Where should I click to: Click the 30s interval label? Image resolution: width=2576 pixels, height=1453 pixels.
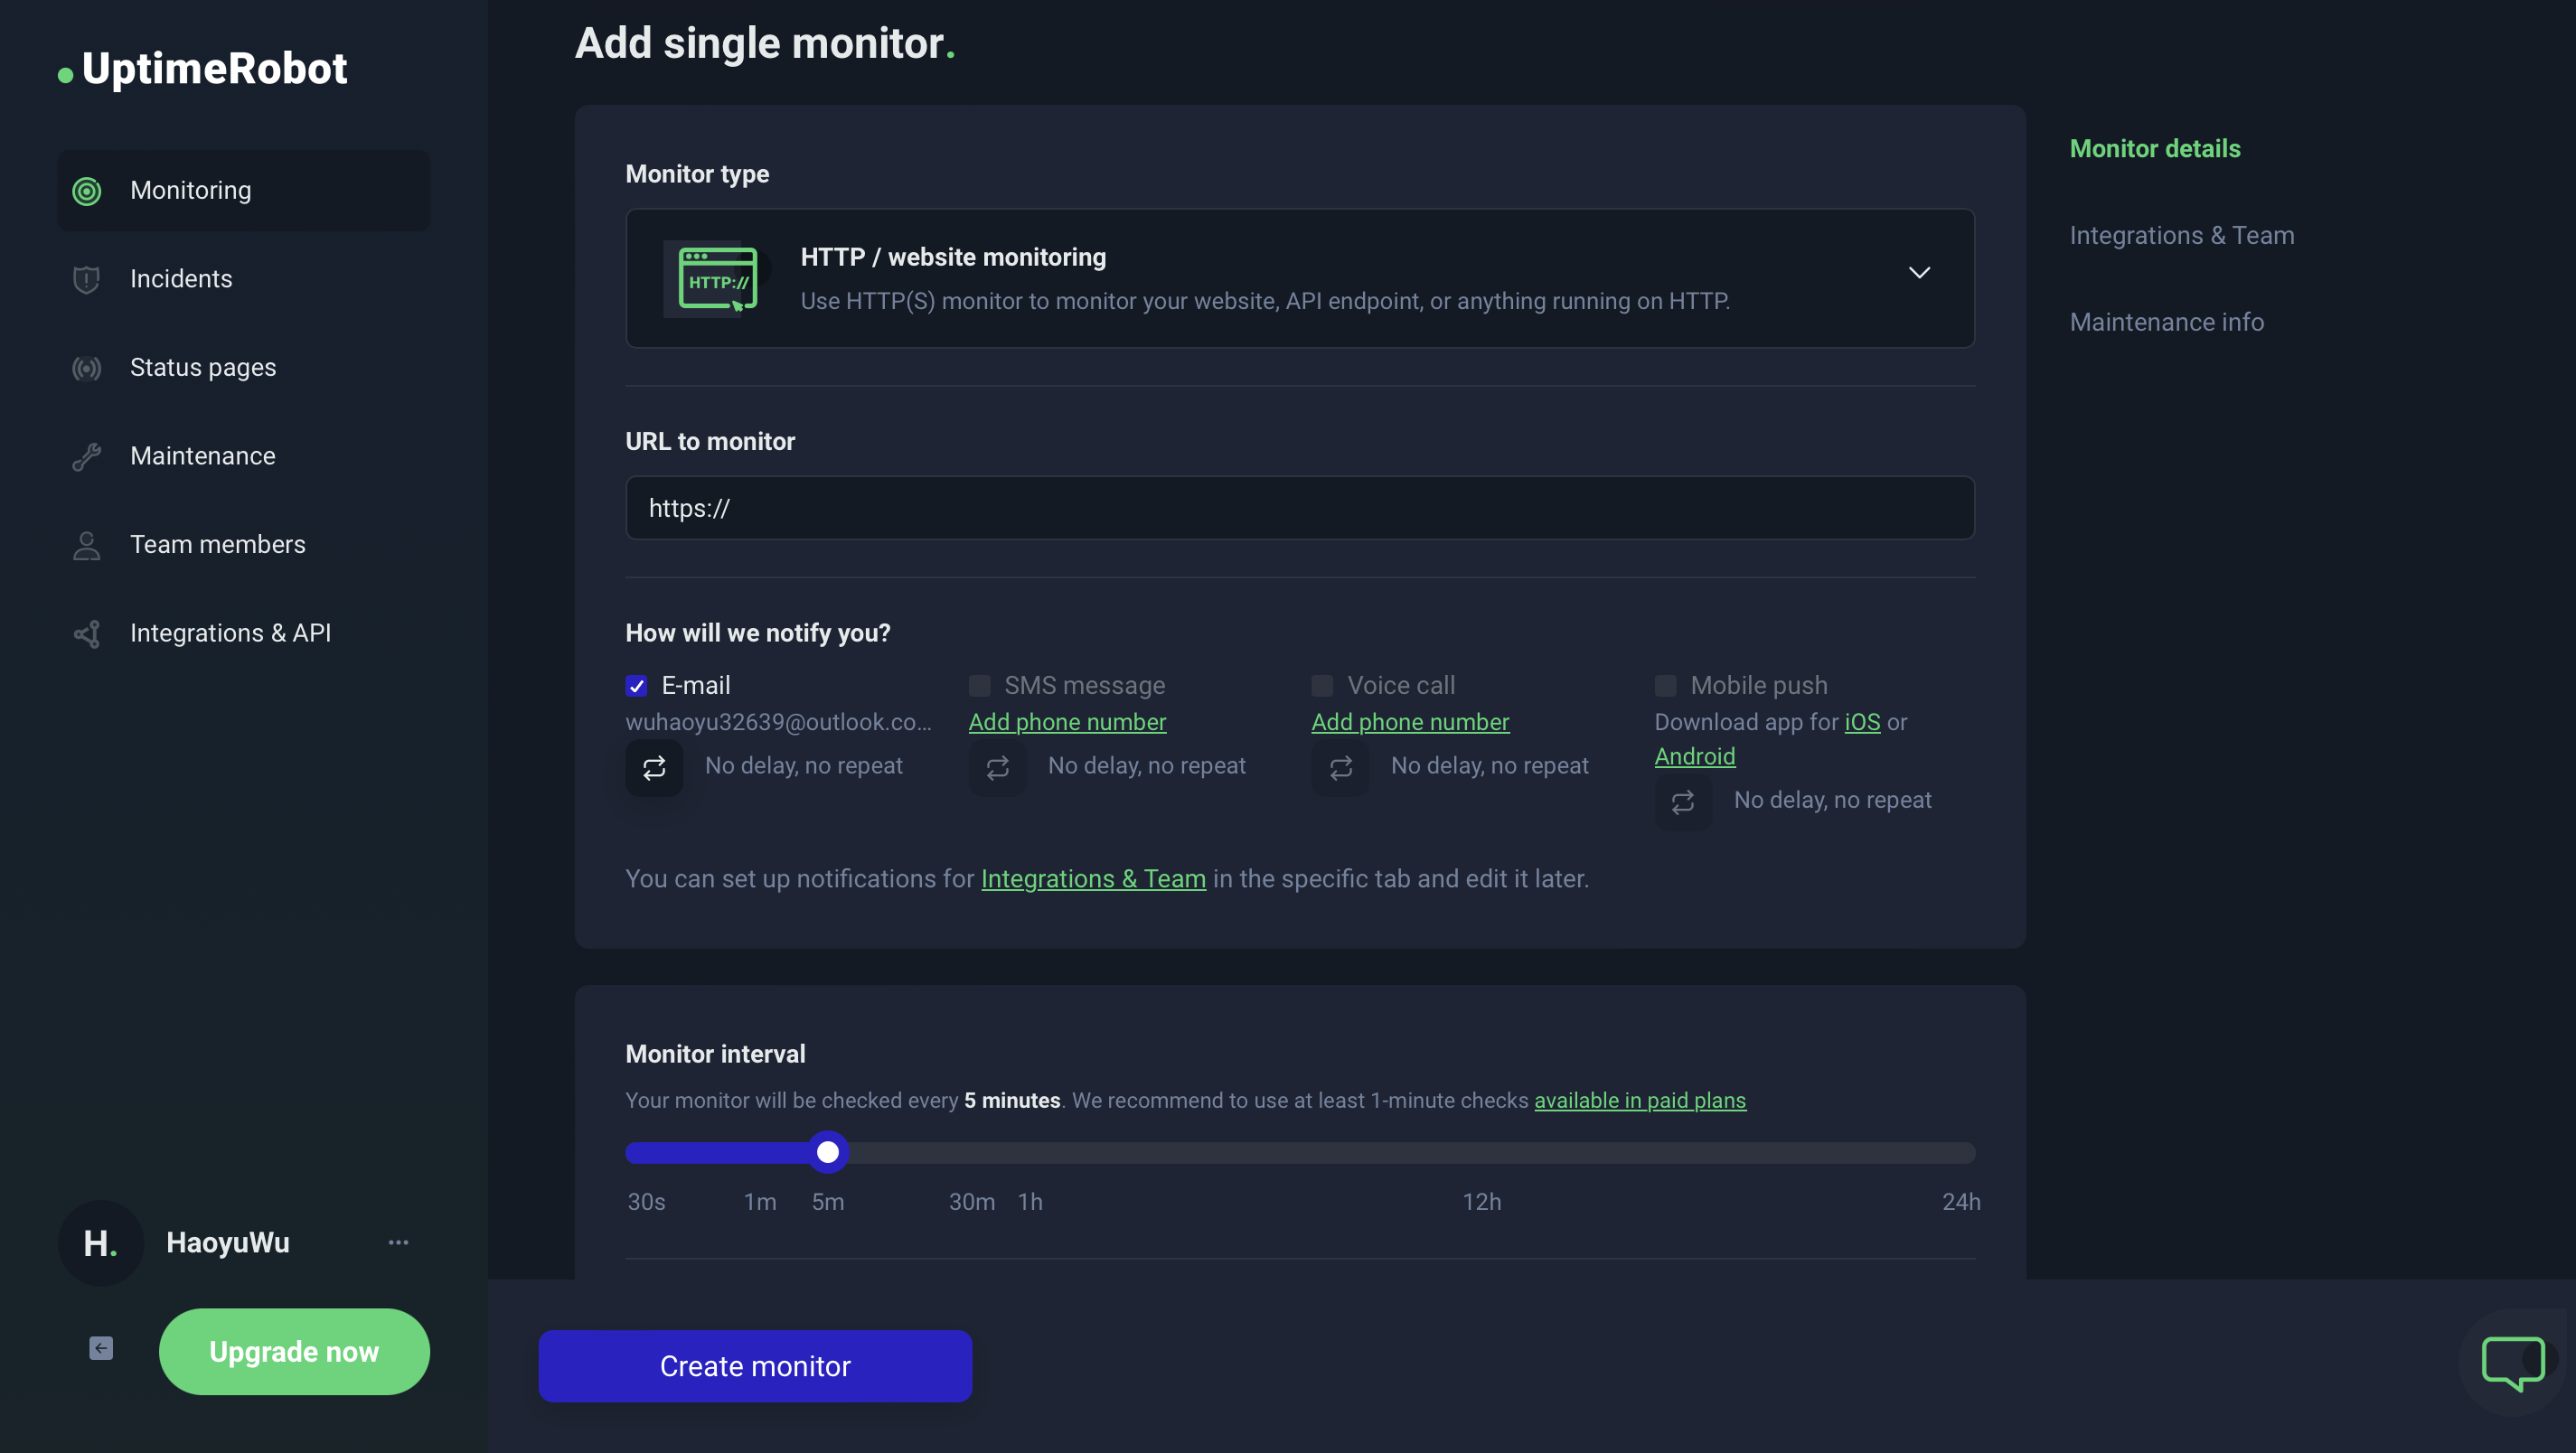click(646, 1201)
